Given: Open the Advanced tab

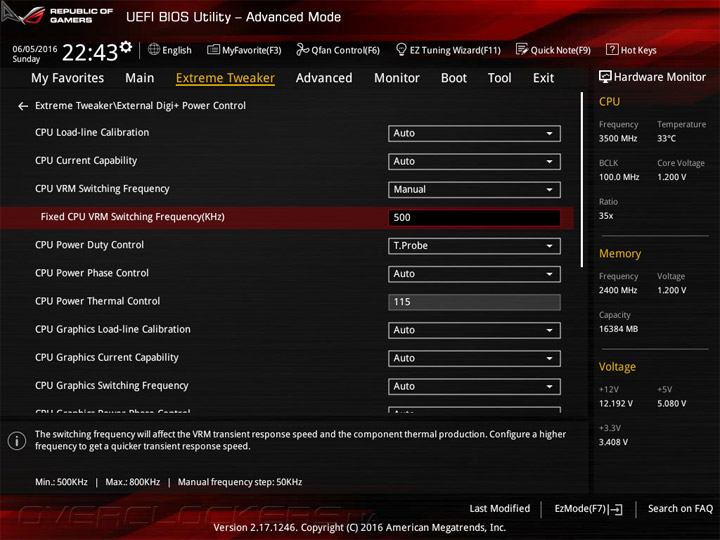Looking at the screenshot, I should point(324,78).
